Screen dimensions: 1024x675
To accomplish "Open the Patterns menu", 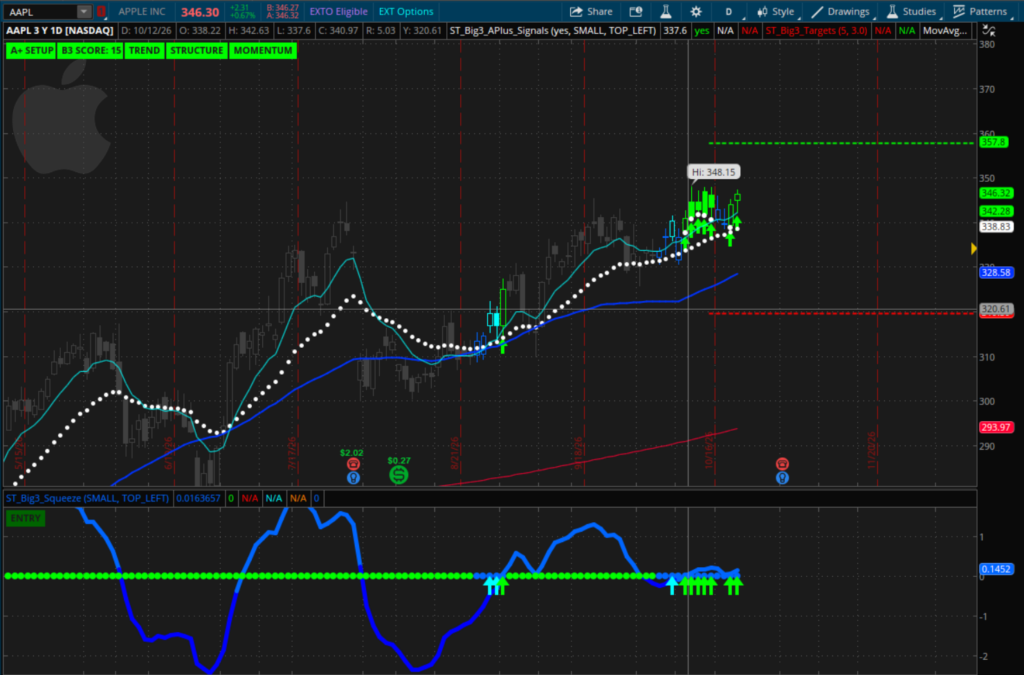I will [980, 12].
